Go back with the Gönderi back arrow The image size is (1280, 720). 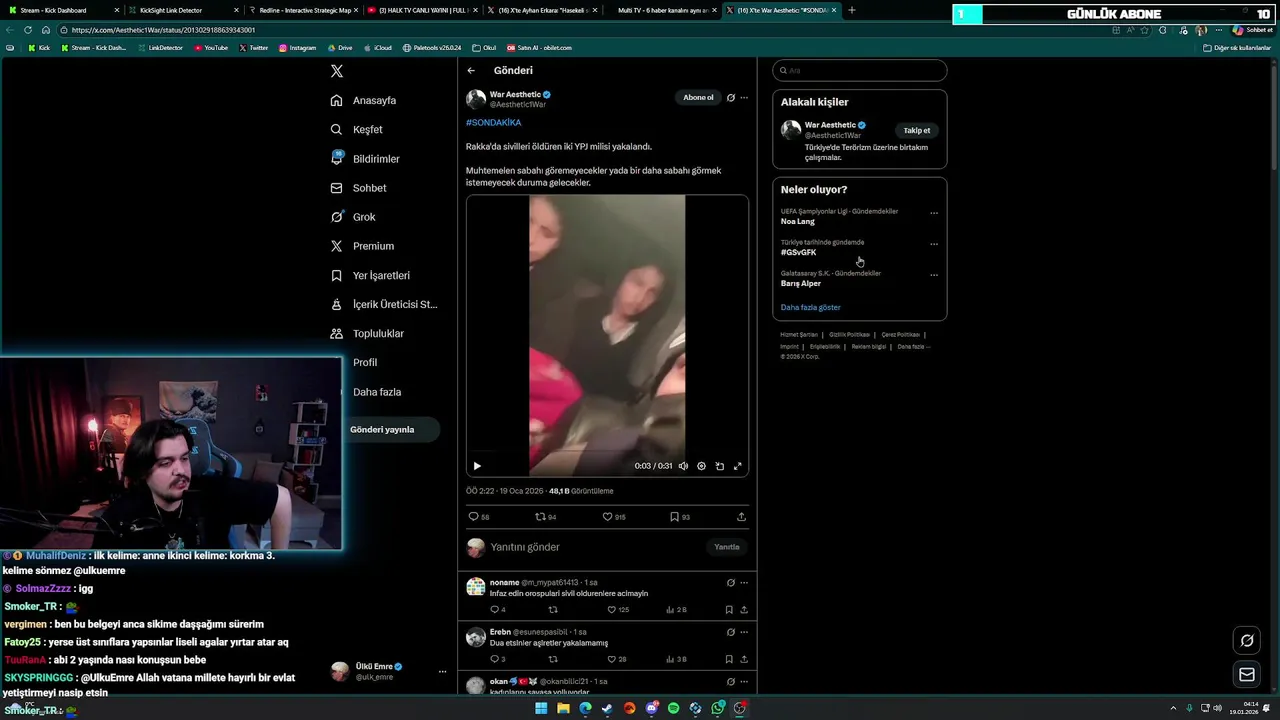click(x=471, y=70)
